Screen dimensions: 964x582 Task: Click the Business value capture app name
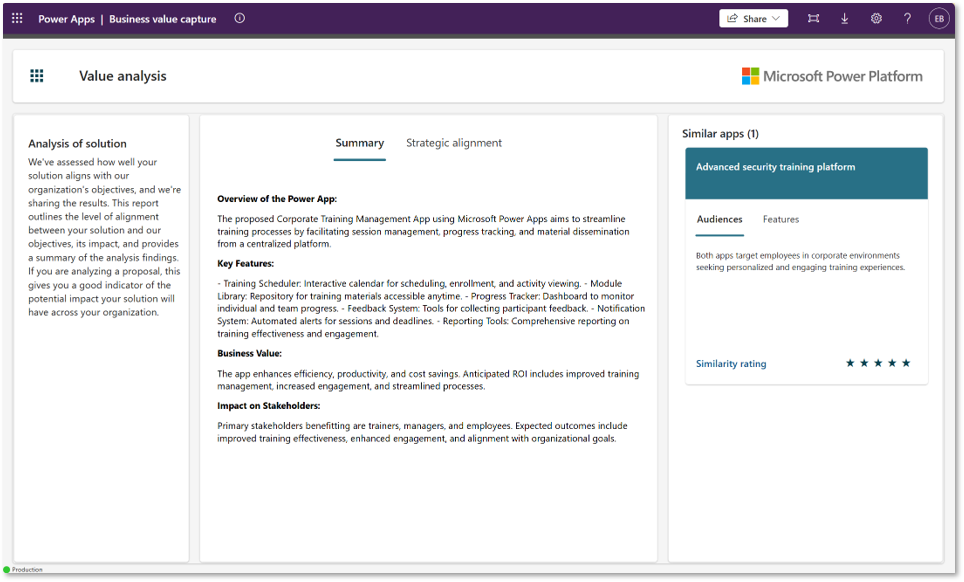[162, 19]
